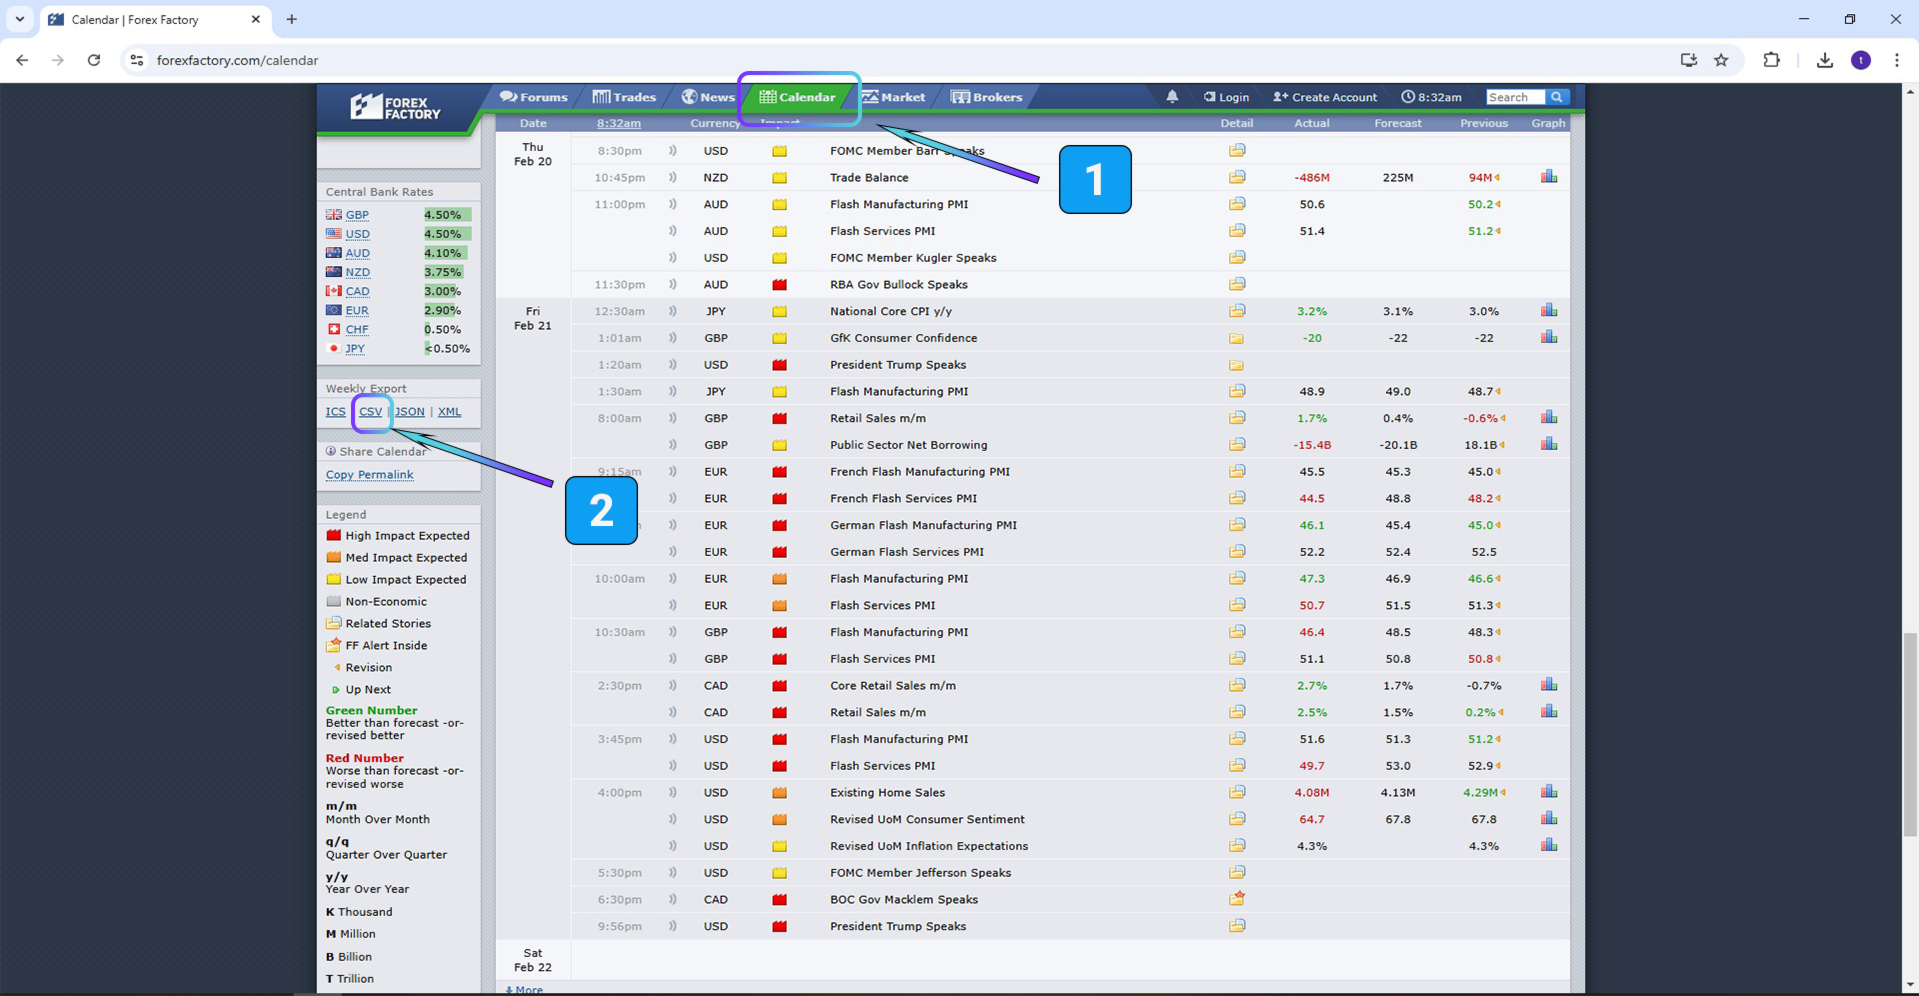Export weekly calendar as ICS

pos(335,412)
